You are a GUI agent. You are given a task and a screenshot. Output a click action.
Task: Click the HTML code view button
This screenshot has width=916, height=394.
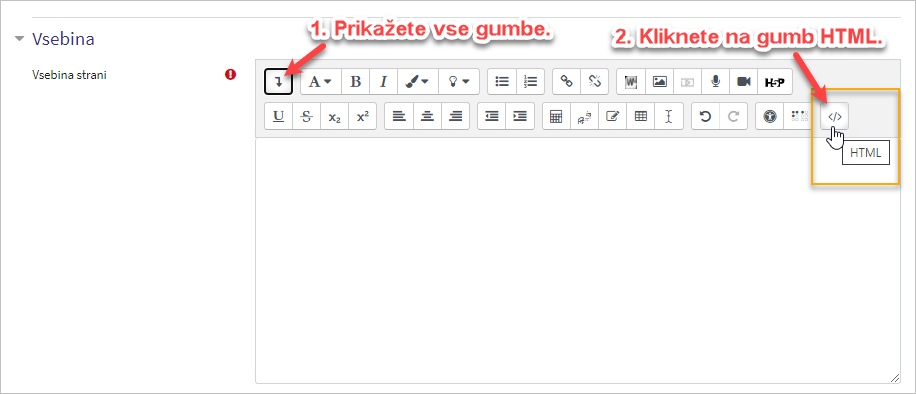835,116
